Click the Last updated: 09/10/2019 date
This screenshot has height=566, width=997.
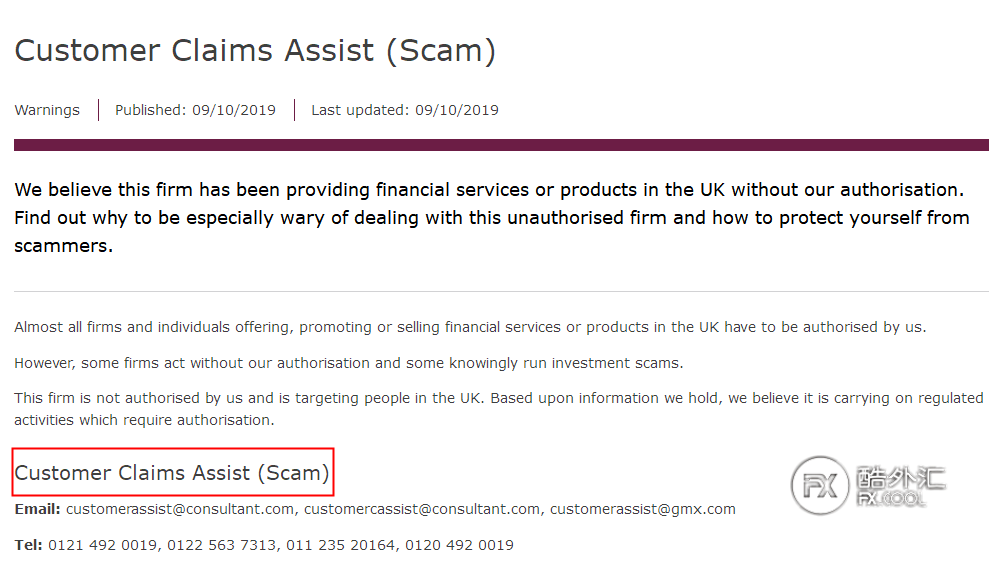pos(405,110)
